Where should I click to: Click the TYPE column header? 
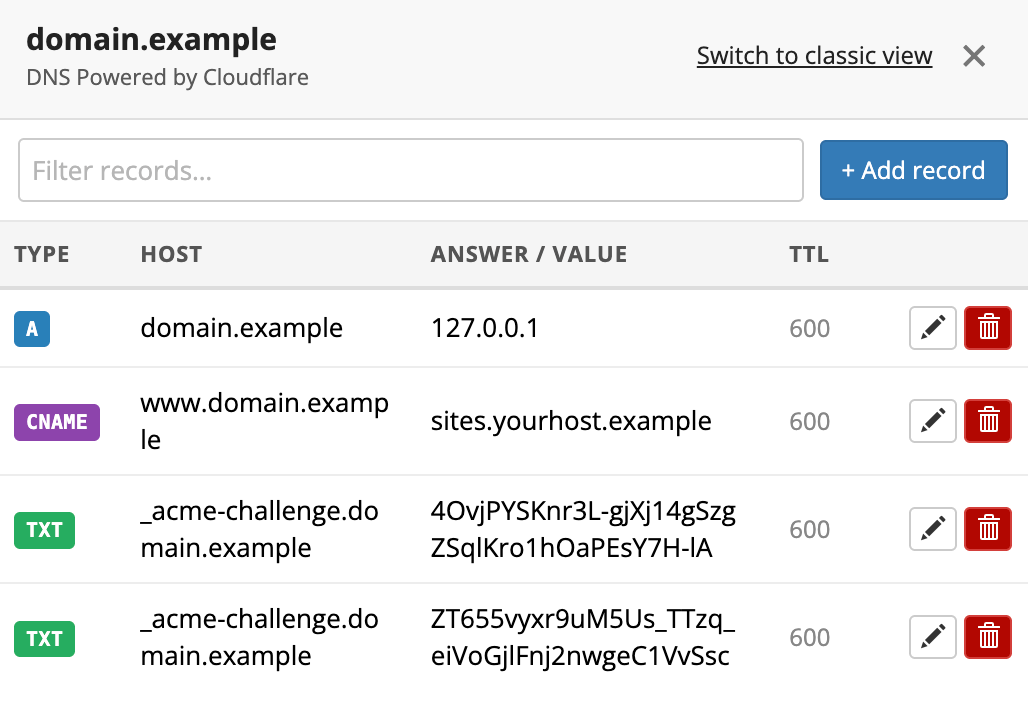pyautogui.click(x=42, y=254)
